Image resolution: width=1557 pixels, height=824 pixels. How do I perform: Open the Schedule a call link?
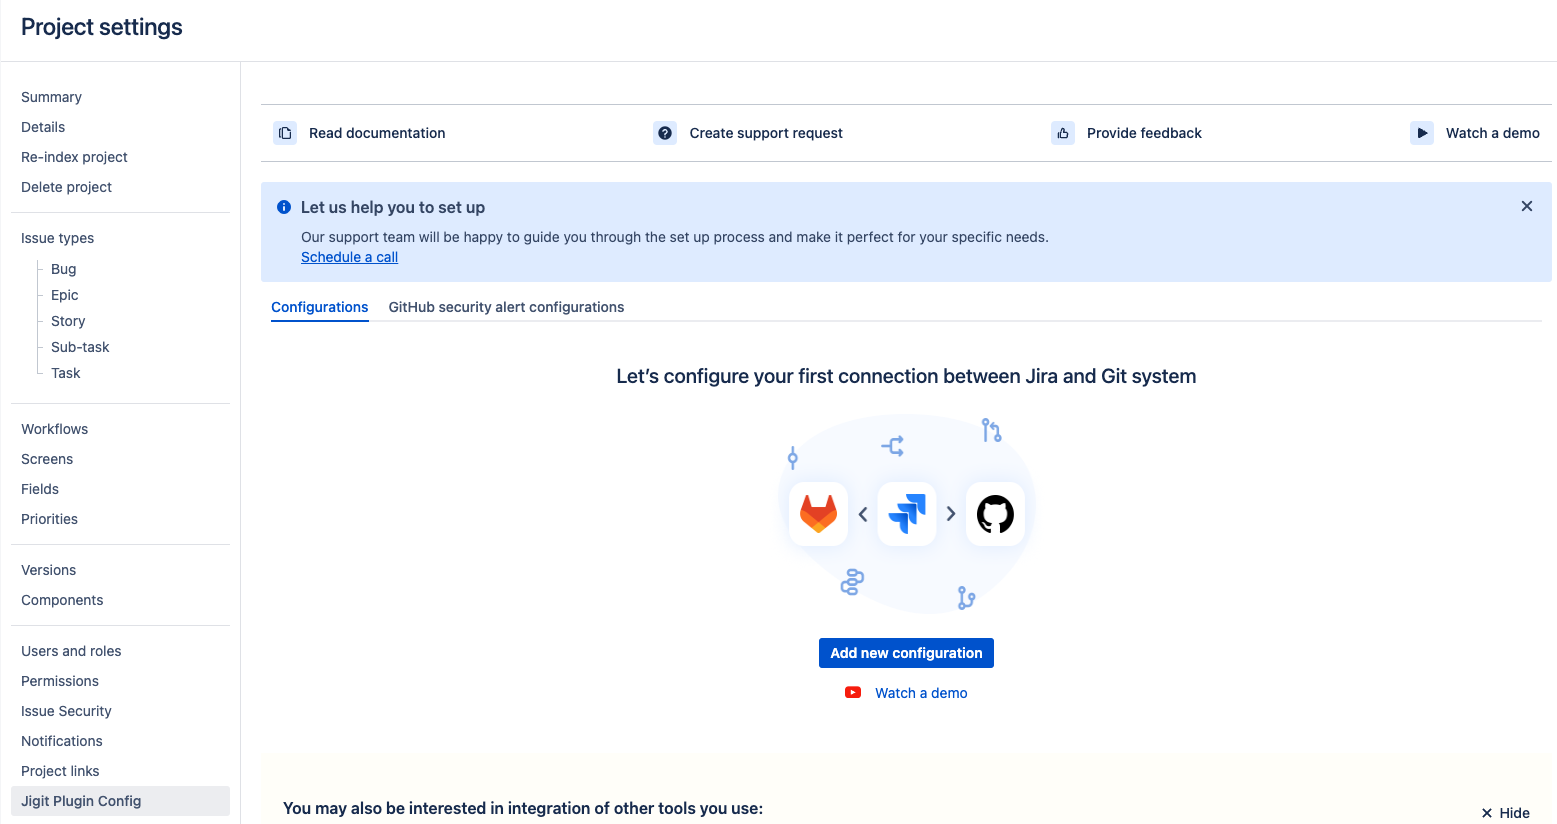(349, 257)
